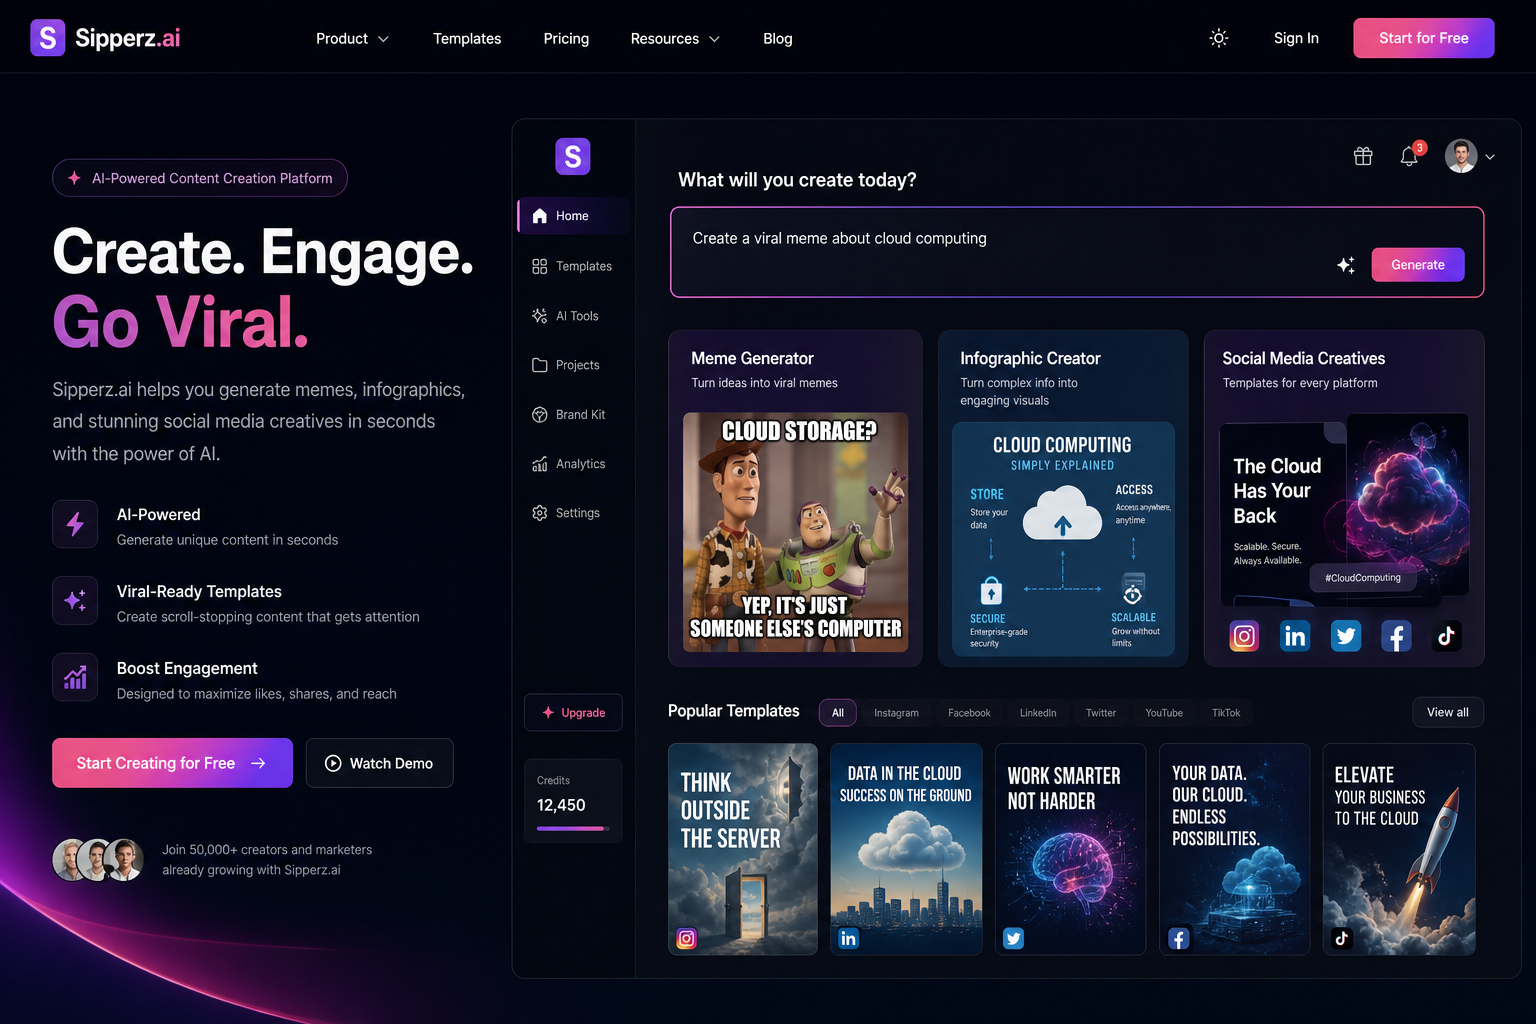Click the AI sparkle enhance icon in prompt
1536x1024 pixels.
coord(1346,265)
